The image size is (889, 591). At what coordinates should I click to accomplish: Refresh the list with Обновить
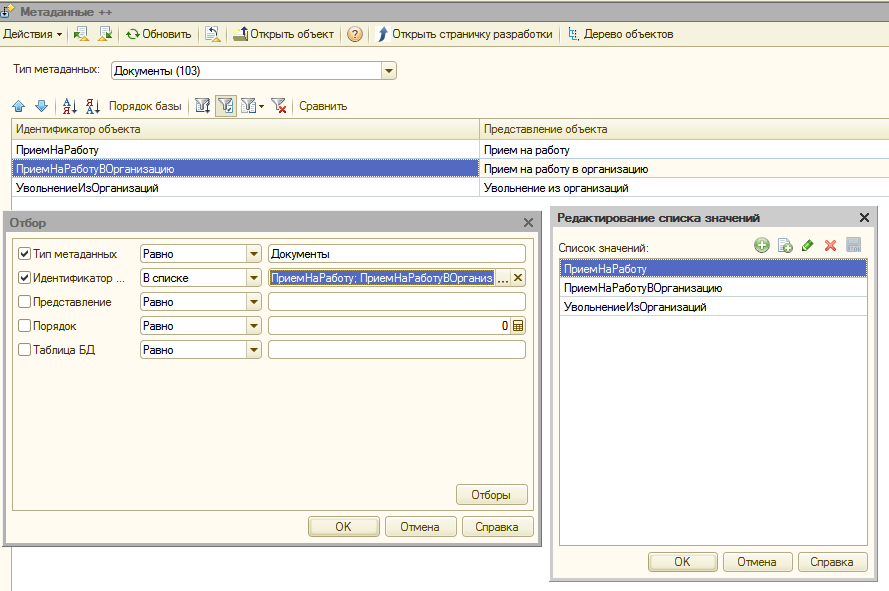click(159, 34)
